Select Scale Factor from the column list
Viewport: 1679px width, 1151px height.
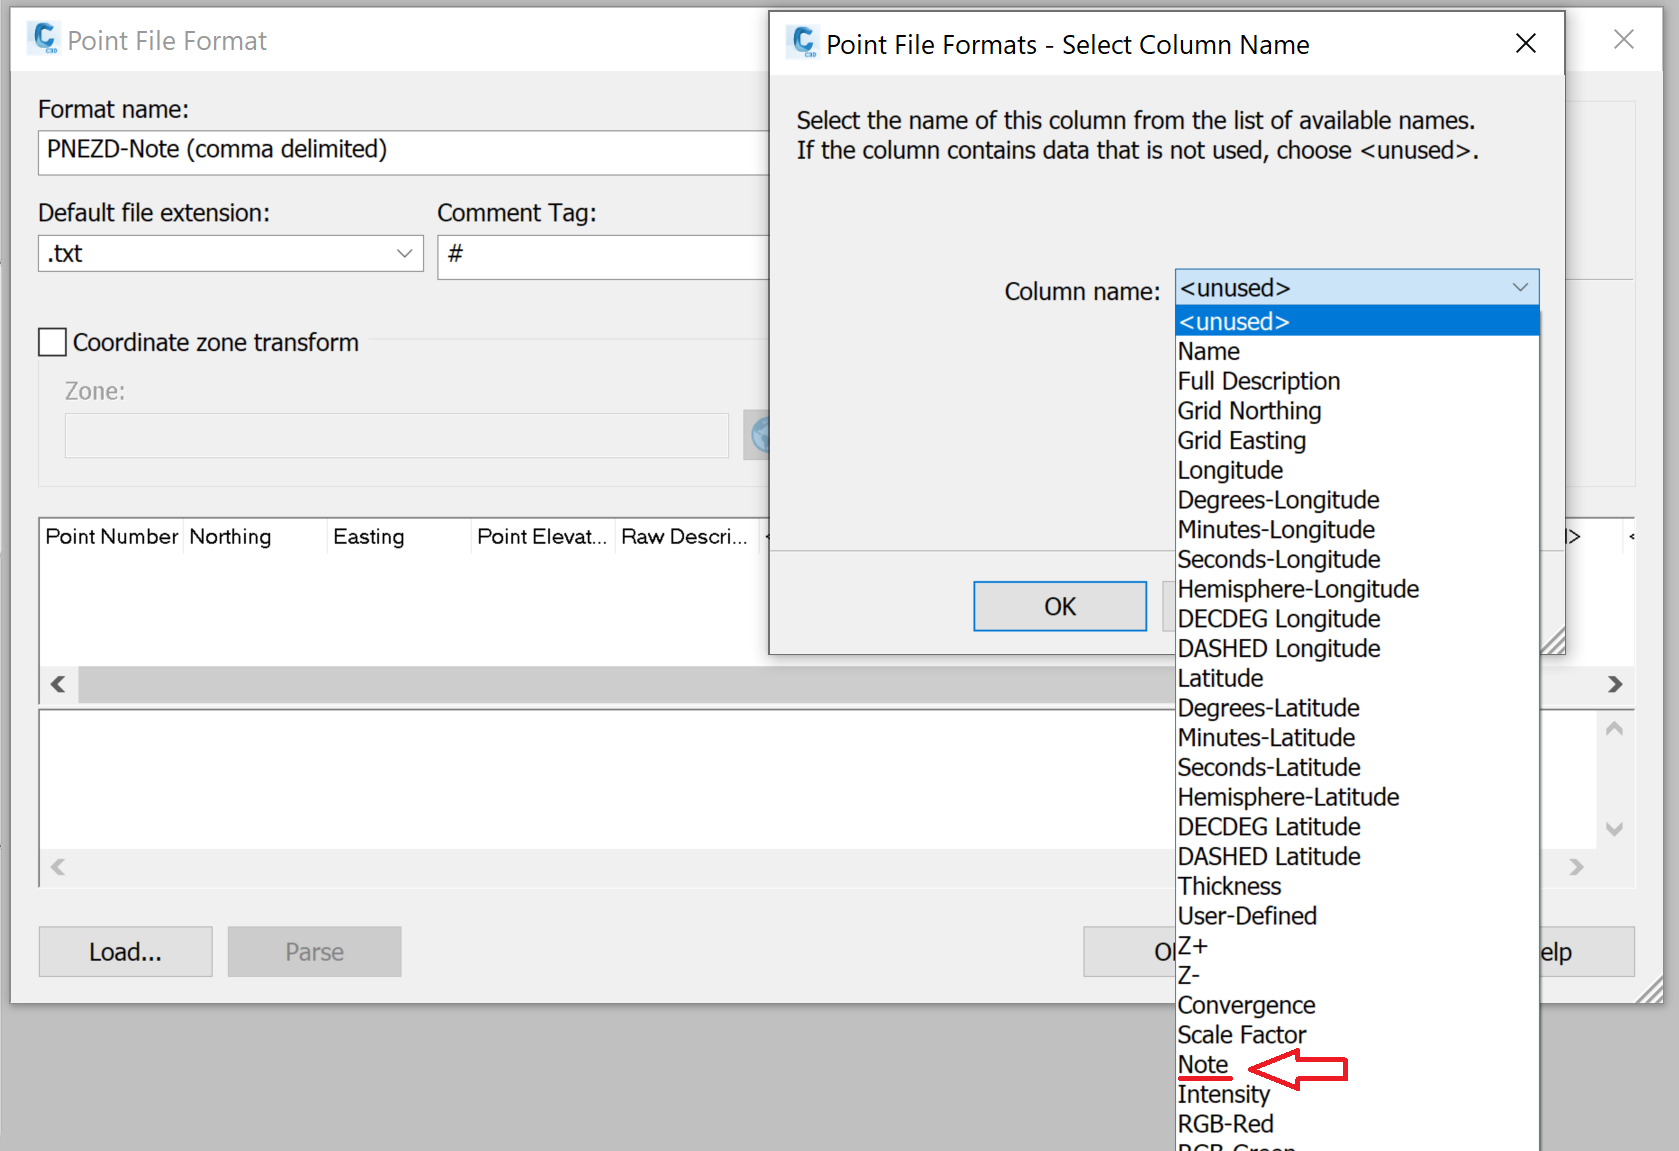pyautogui.click(x=1241, y=1034)
